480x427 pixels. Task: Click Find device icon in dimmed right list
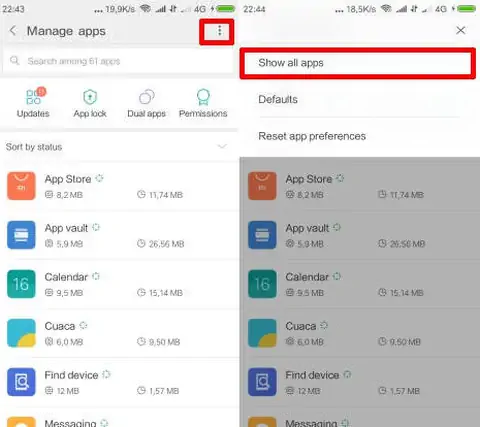pos(262,382)
